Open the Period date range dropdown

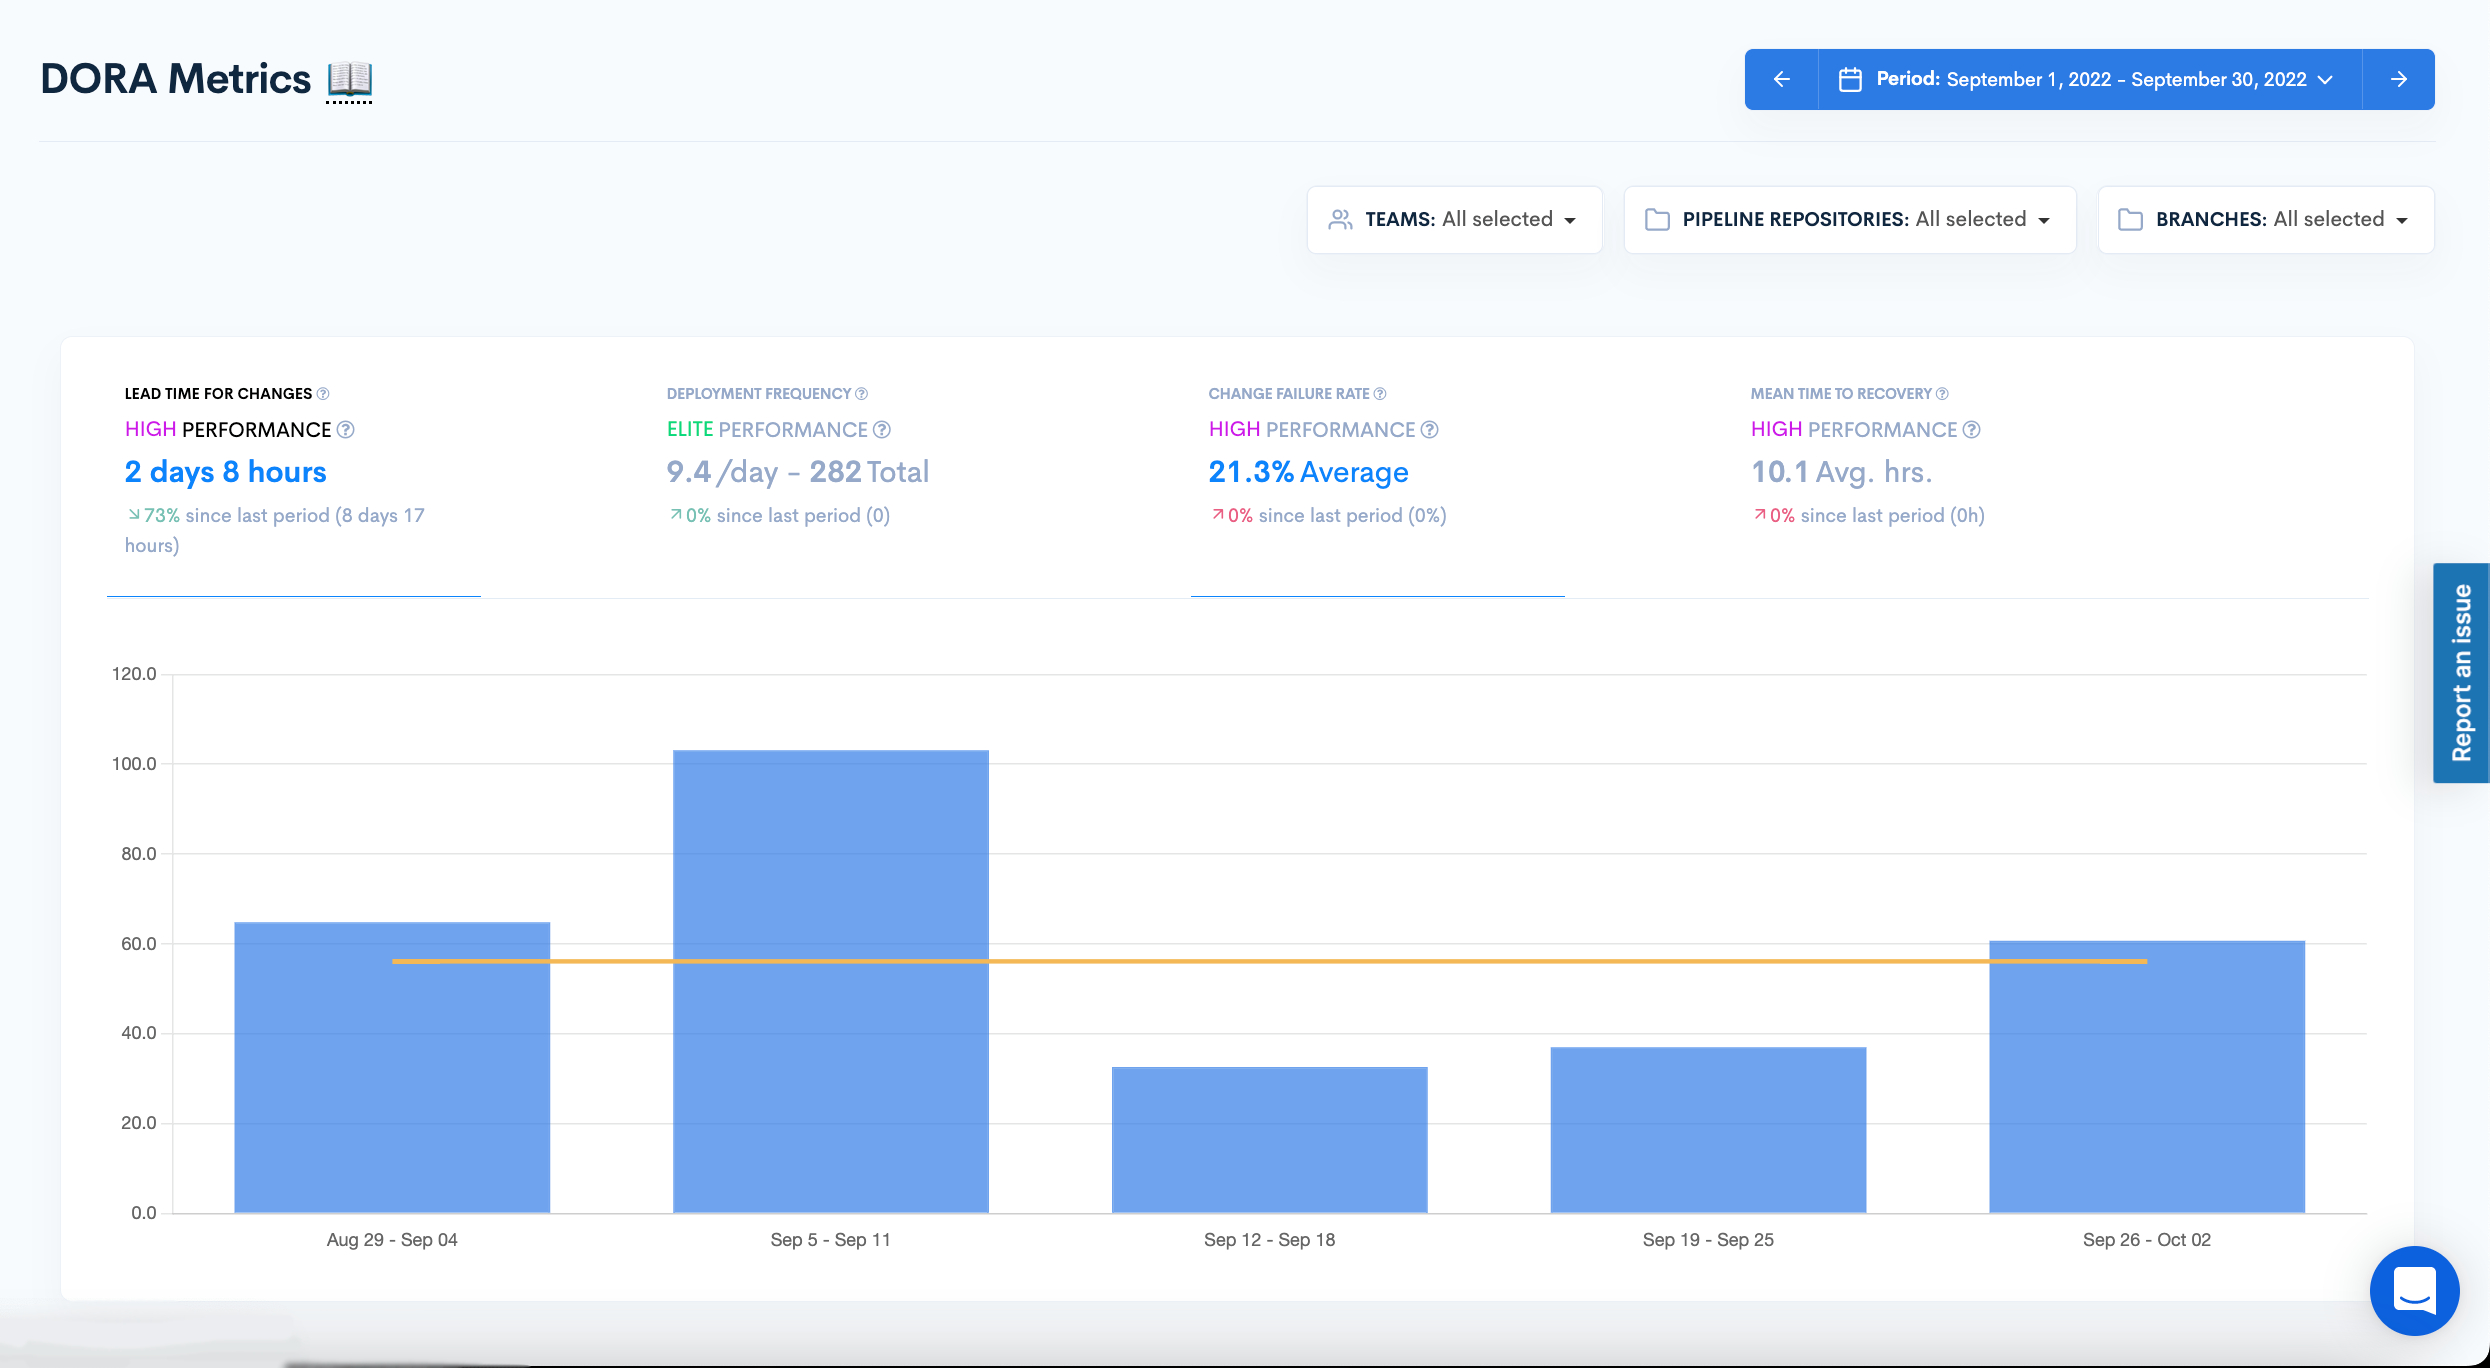2090,79
